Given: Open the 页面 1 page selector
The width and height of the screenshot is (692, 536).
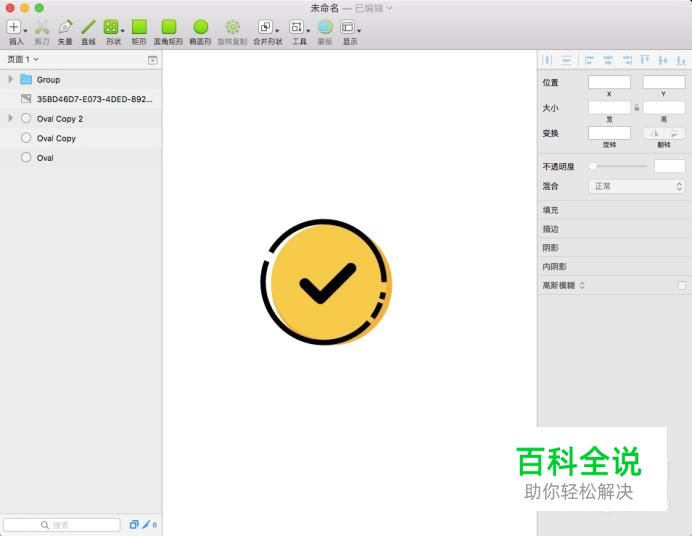Looking at the screenshot, I should [x=23, y=59].
